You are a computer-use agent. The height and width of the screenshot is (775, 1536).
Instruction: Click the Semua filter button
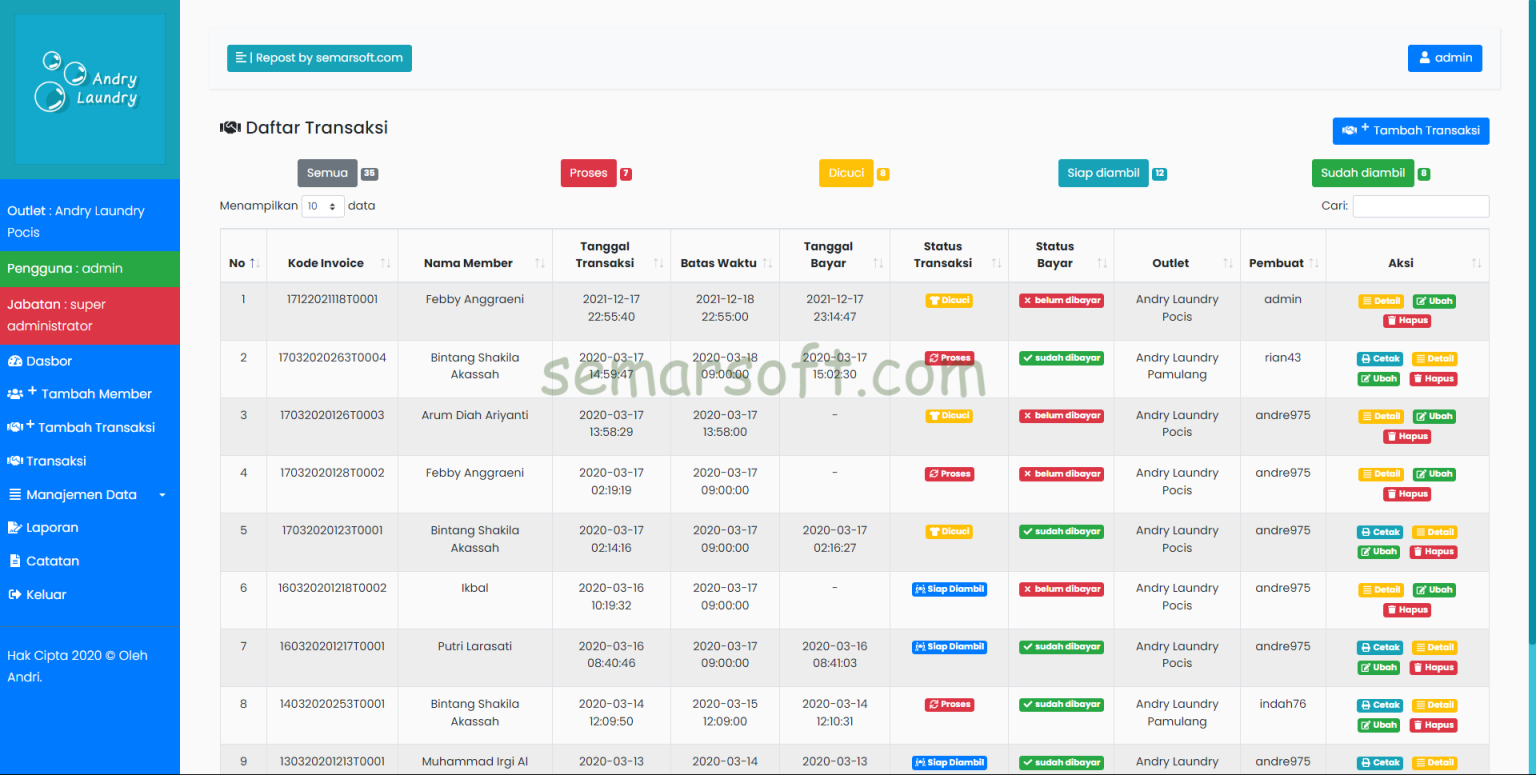point(327,173)
